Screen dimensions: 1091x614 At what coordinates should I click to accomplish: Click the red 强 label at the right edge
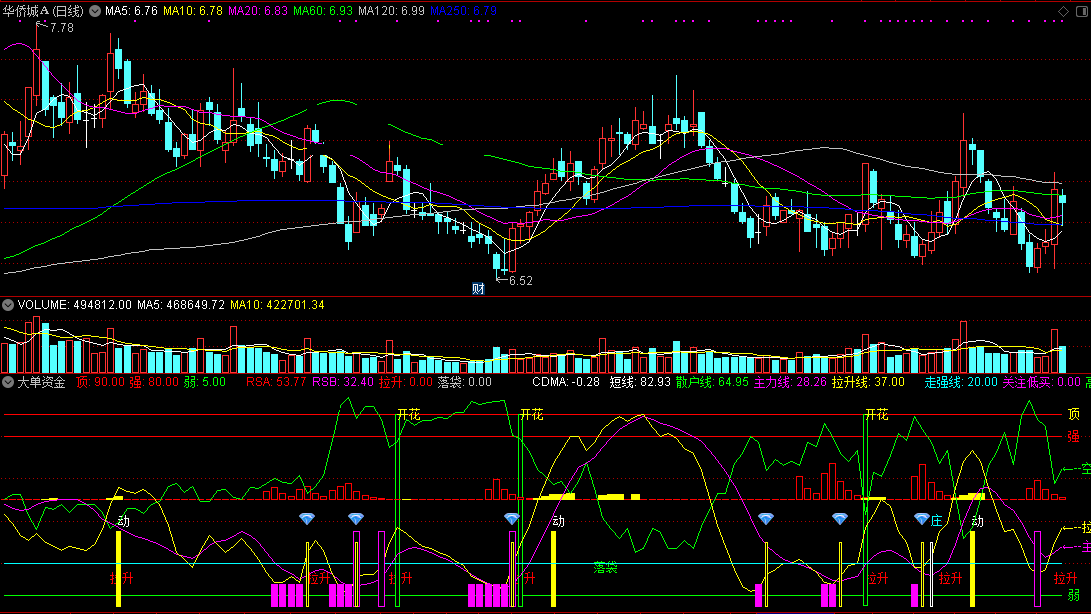[x=1074, y=436]
